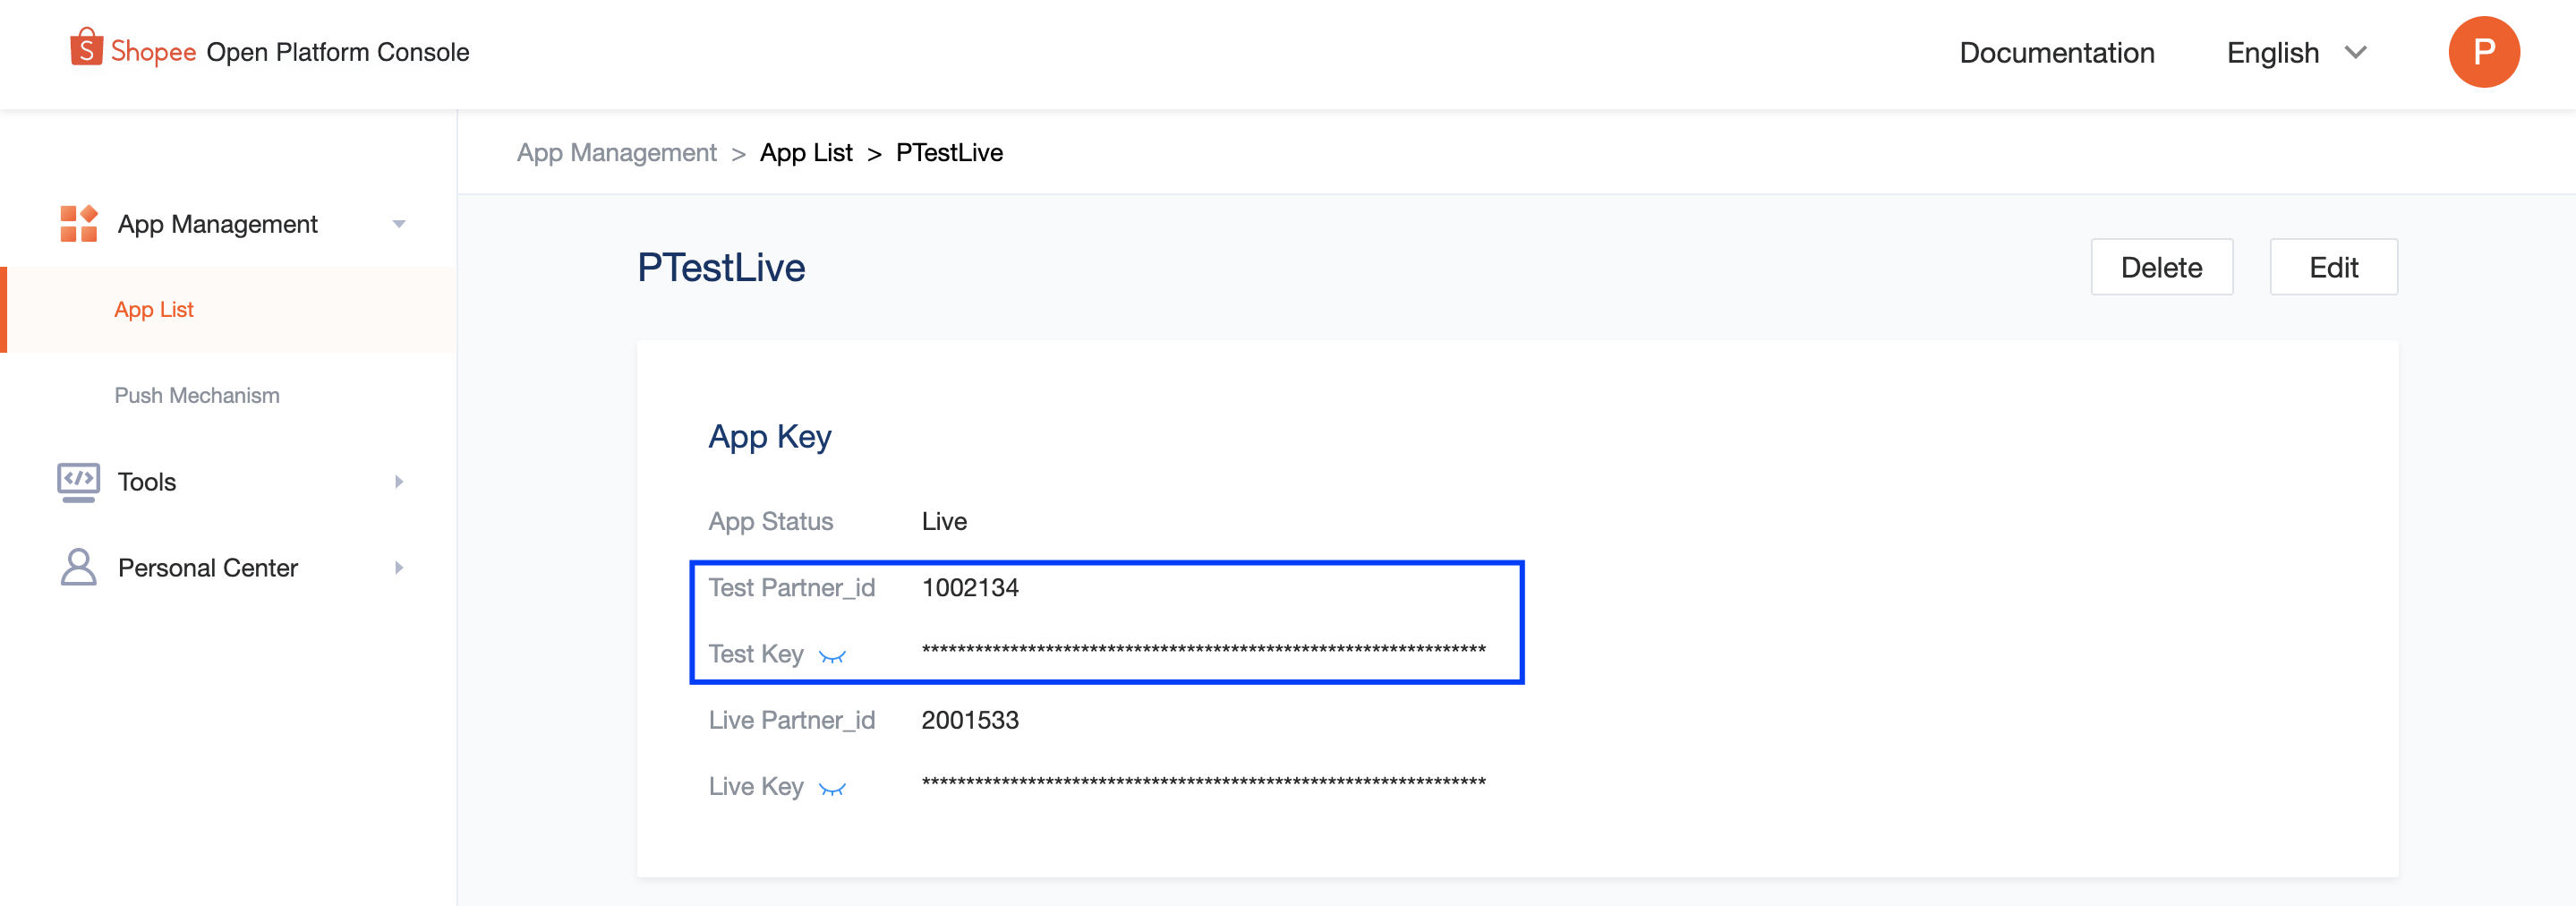The width and height of the screenshot is (2576, 906).
Task: Expand the Personal Center submenu
Action: pyautogui.click(x=399, y=567)
